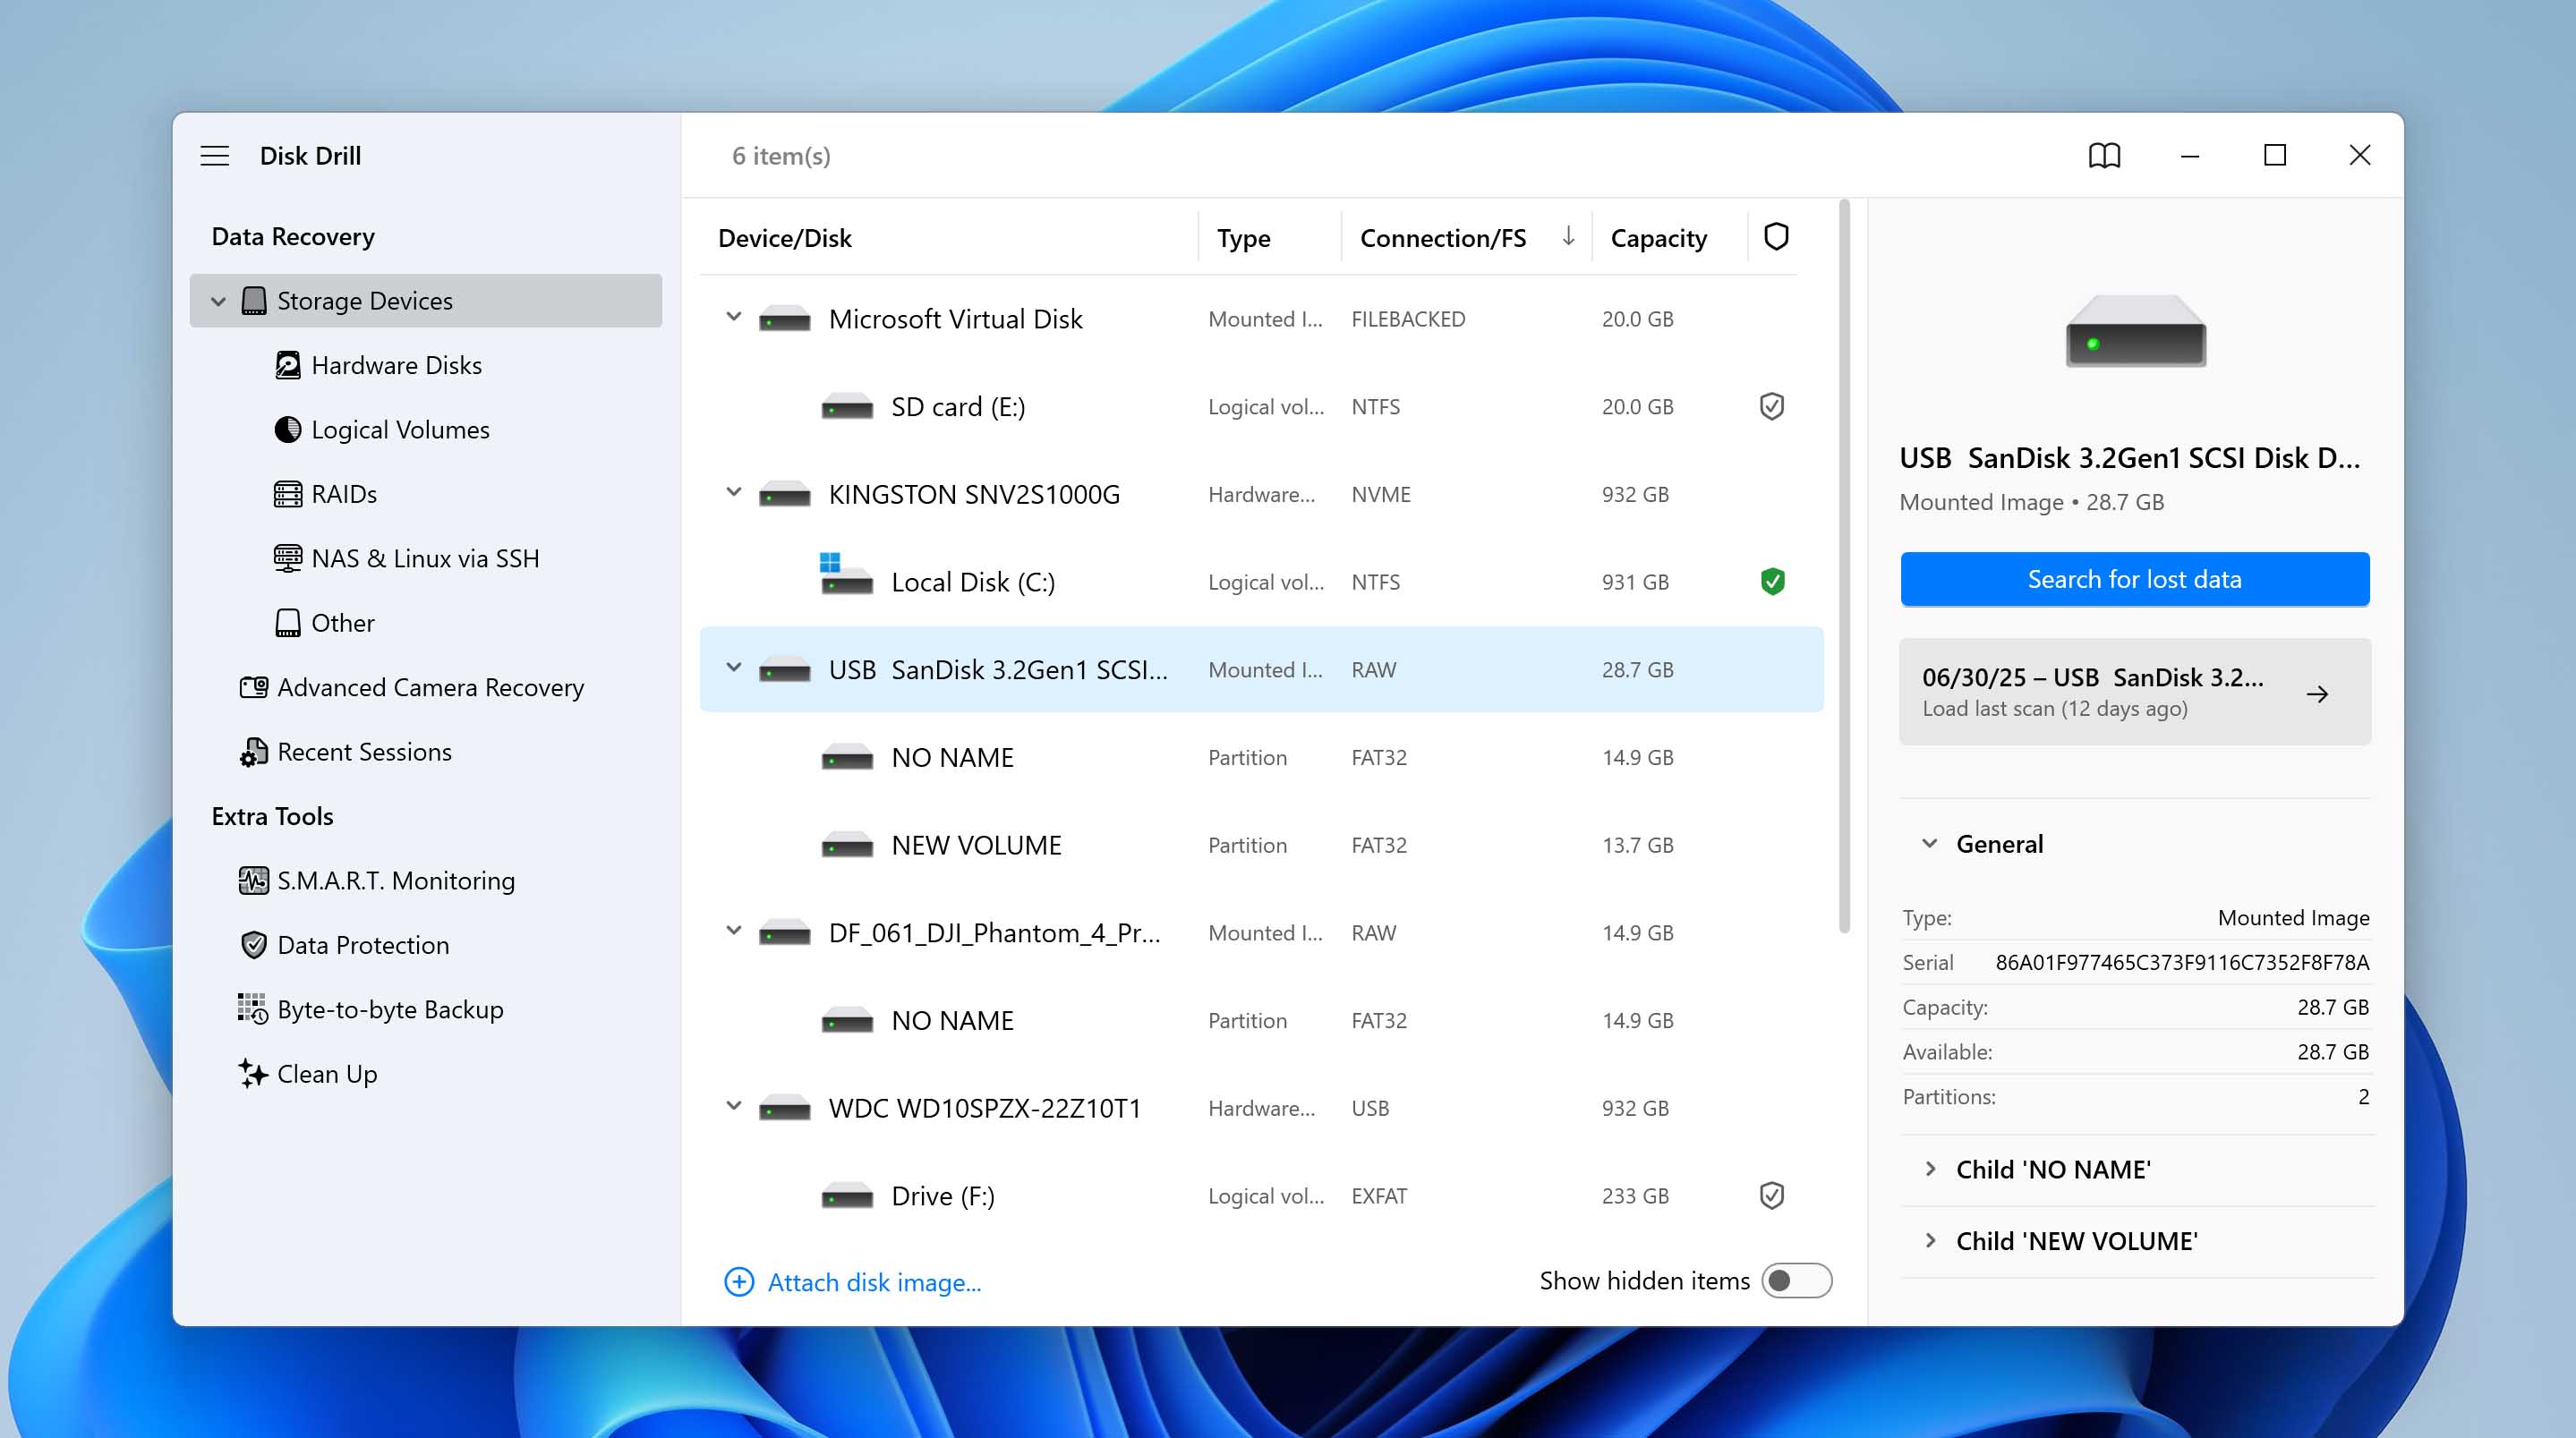Image resolution: width=2576 pixels, height=1438 pixels.
Task: Collapse the Microsoft Virtual Disk row
Action: (x=733, y=317)
